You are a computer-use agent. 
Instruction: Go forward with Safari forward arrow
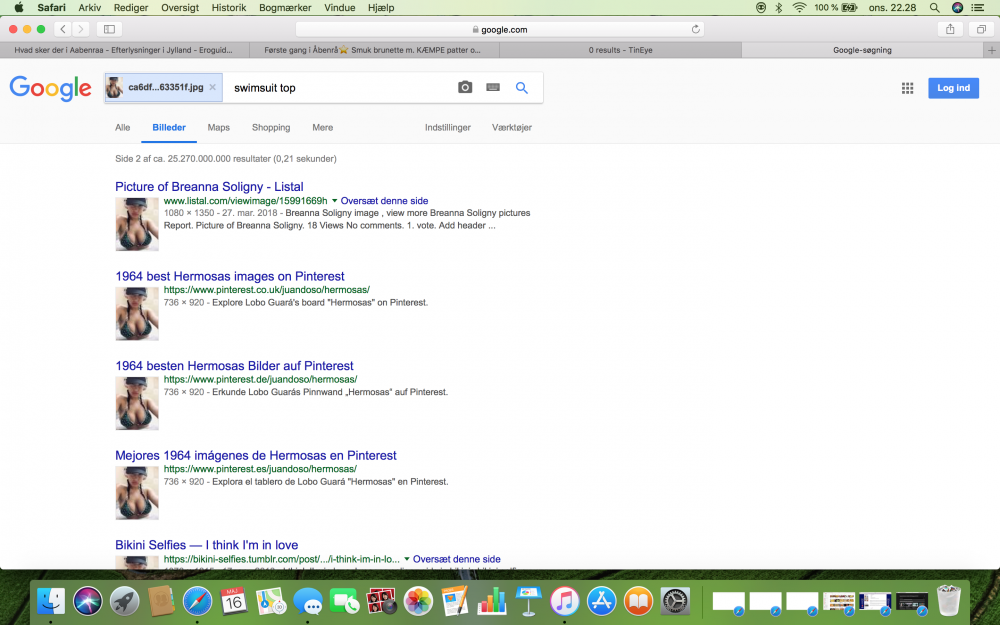click(x=80, y=29)
